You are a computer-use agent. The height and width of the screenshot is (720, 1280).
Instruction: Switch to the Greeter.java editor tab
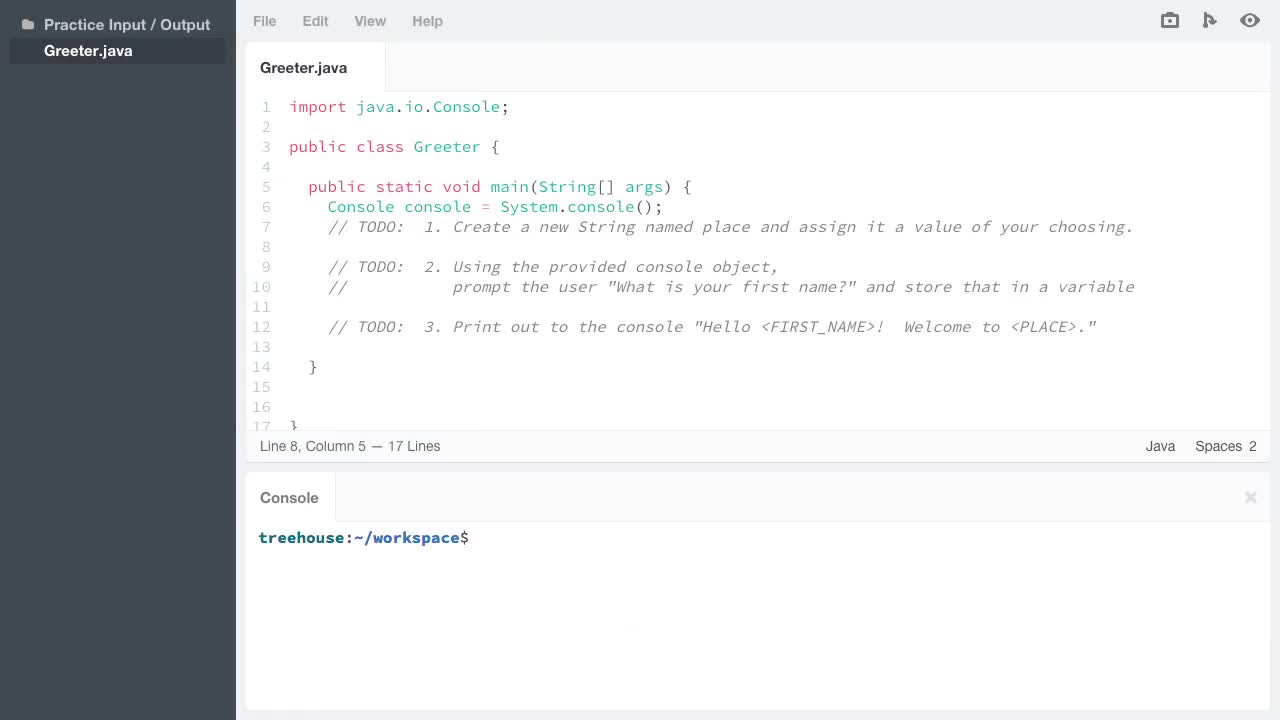[303, 67]
